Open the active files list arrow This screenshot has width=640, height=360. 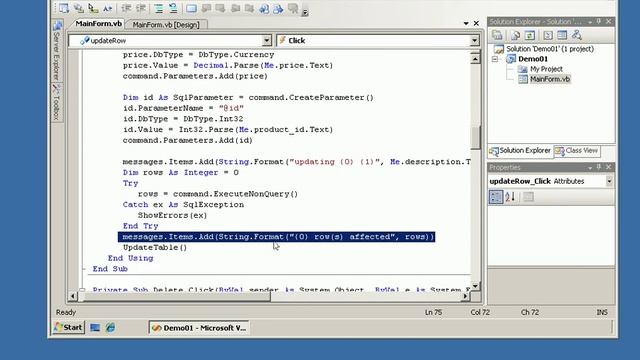click(466, 24)
